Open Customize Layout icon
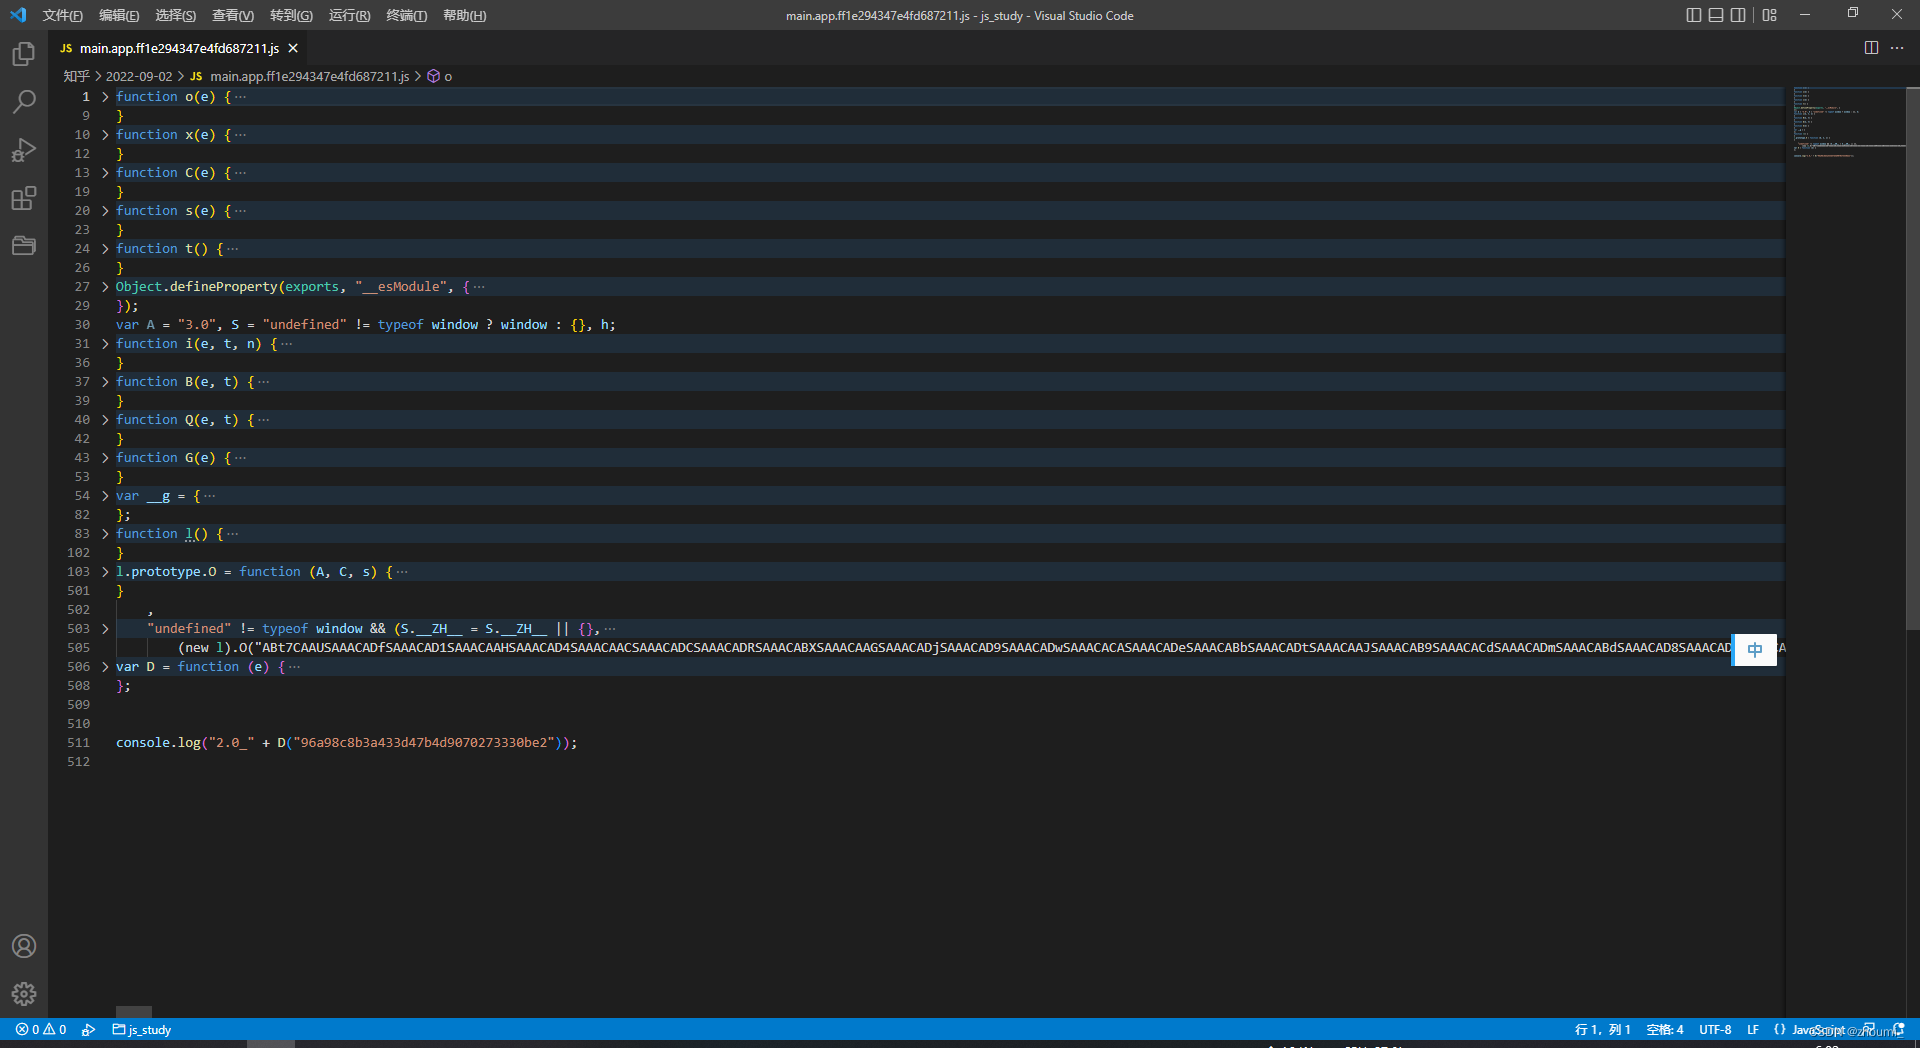 1770,15
